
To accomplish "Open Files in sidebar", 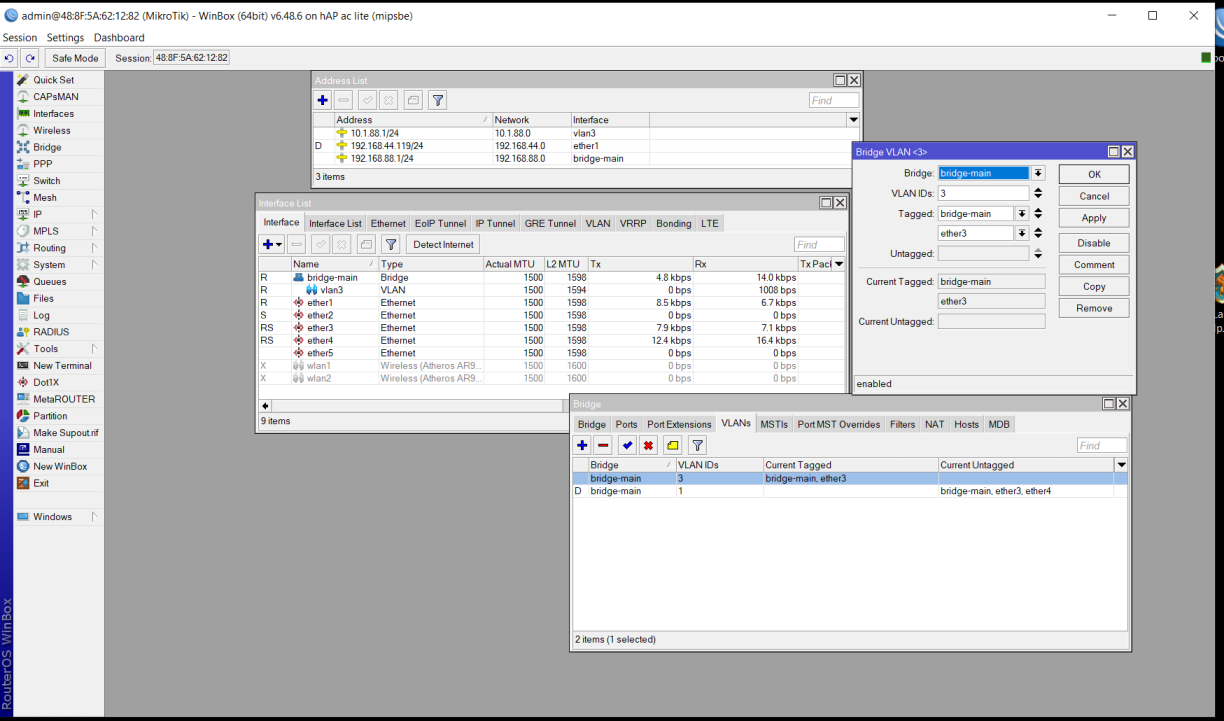I will pos(43,298).
